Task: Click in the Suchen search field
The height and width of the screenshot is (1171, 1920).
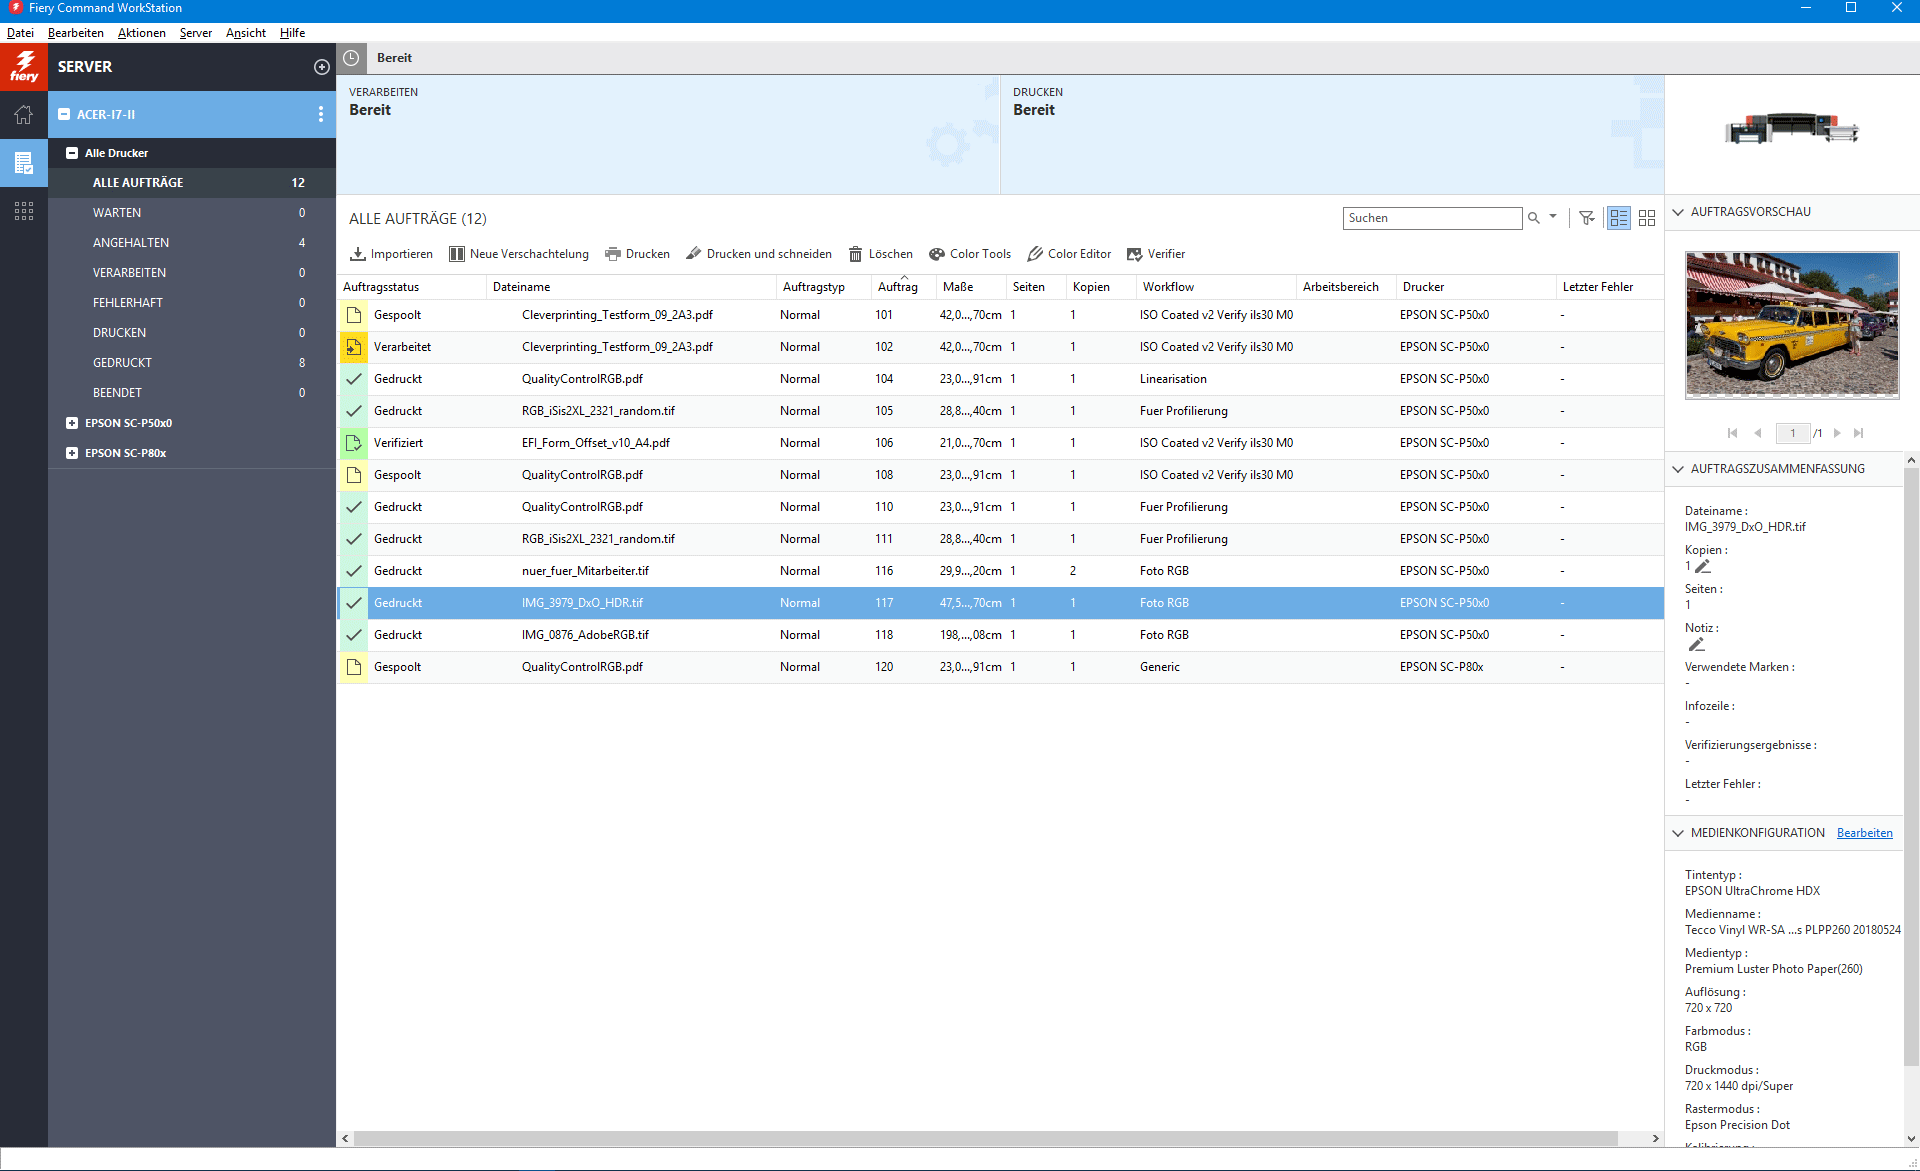Action: click(1430, 218)
